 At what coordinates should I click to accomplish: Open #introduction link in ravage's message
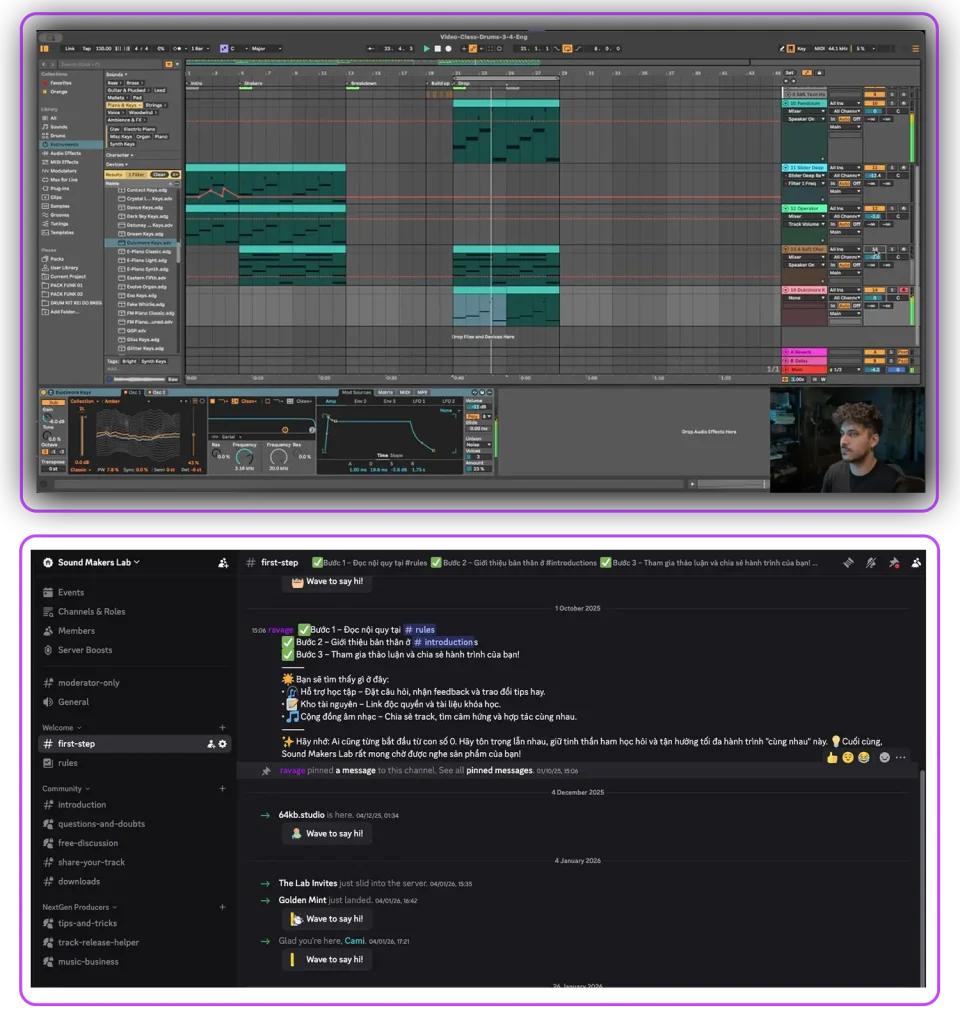click(444, 642)
